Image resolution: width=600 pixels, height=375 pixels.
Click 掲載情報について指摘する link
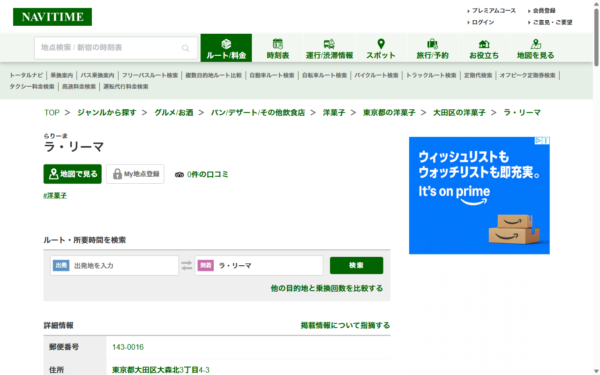point(346,325)
